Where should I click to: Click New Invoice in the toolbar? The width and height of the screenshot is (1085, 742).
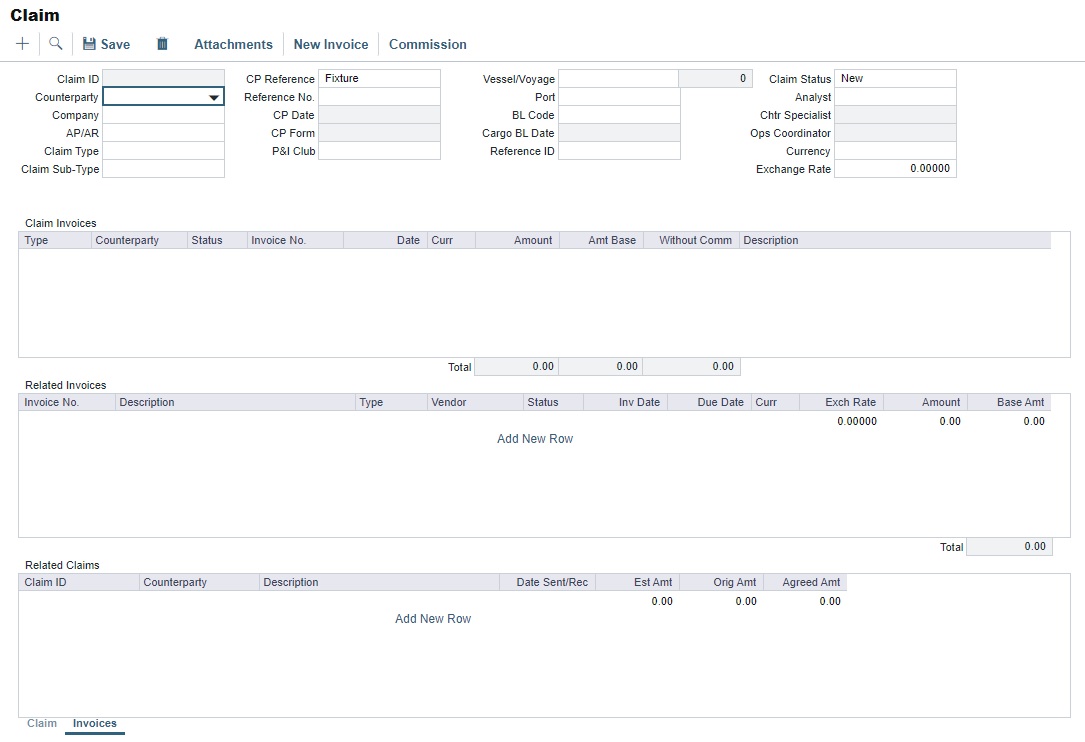[331, 44]
